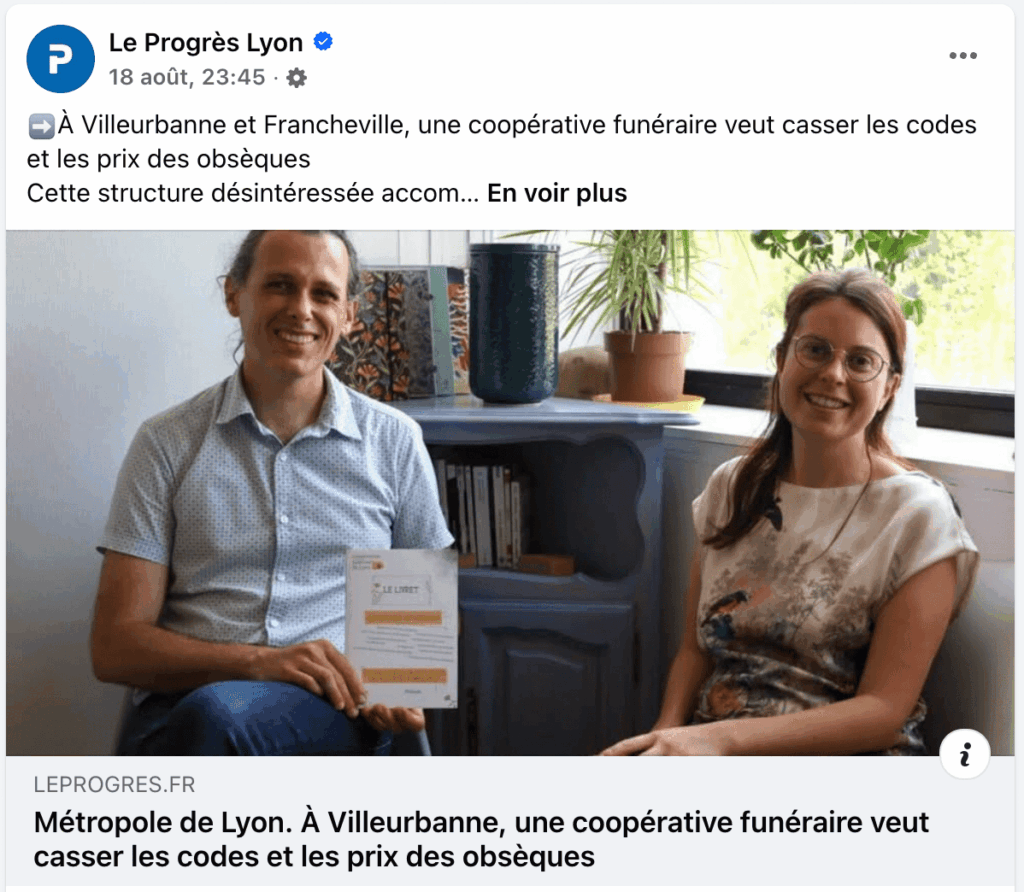This screenshot has height=892, width=1024.
Task: Click caption text 'et les prix des obsèques'
Action: pyautogui.click(x=168, y=159)
